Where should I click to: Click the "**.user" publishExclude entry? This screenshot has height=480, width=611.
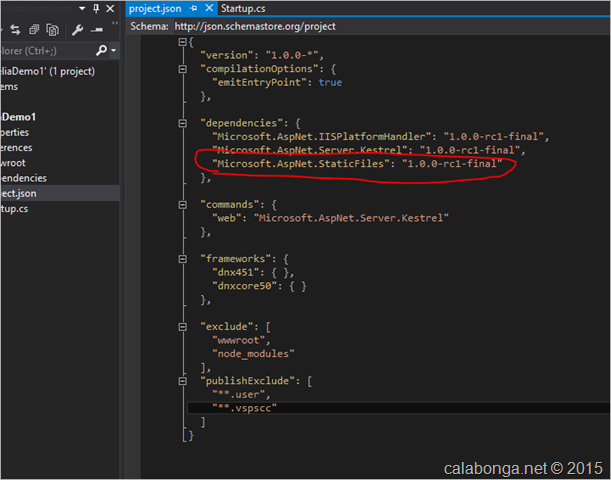238,395
